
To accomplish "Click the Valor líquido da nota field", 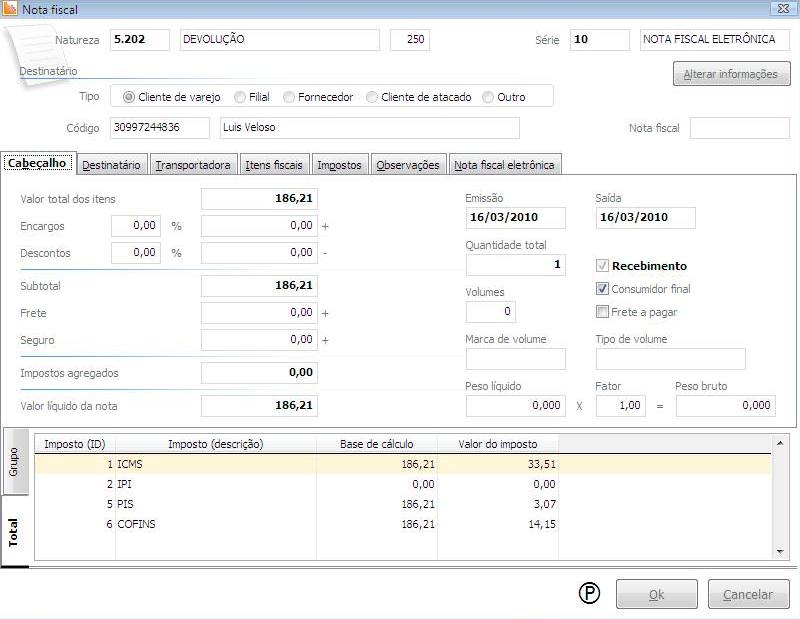I will coord(259,406).
